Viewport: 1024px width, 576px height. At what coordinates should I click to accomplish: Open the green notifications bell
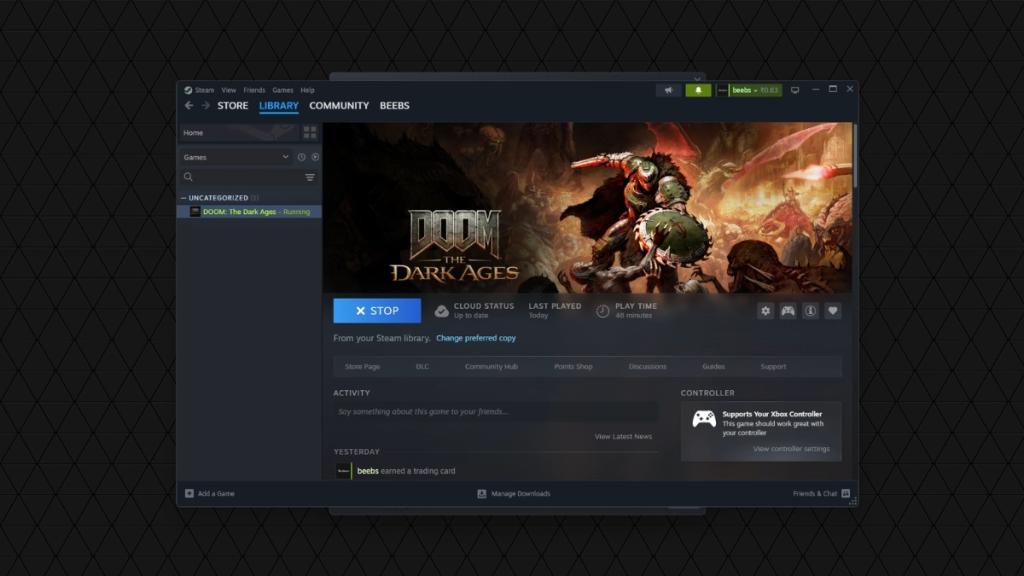click(698, 90)
